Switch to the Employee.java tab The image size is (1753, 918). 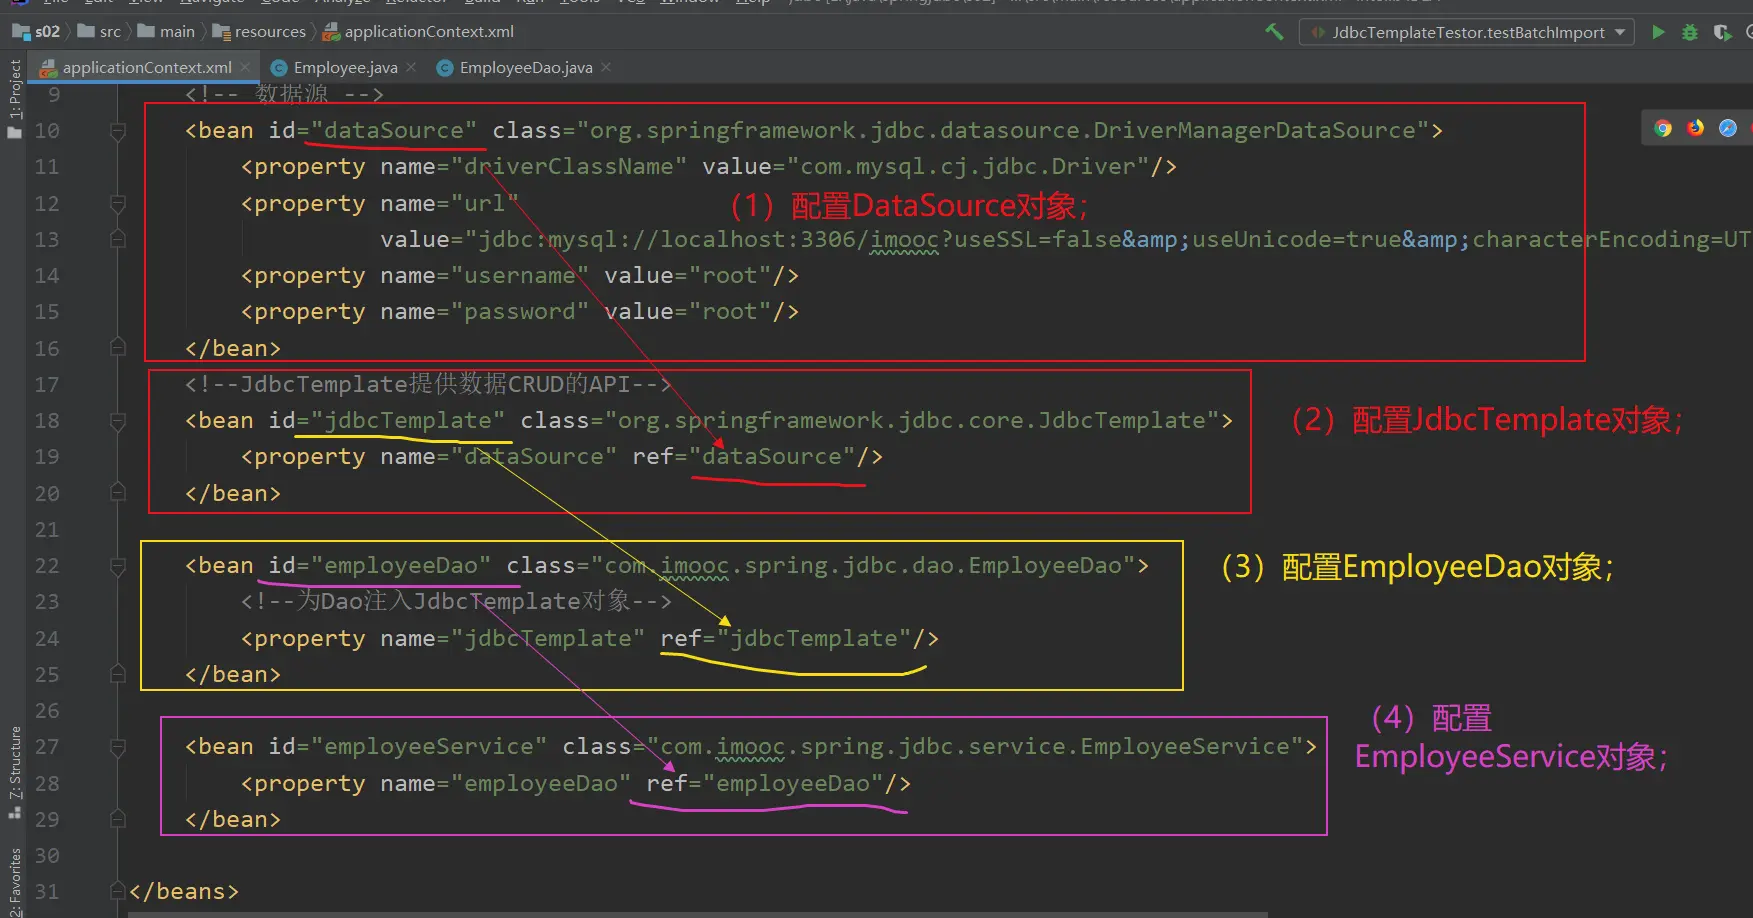pos(344,68)
